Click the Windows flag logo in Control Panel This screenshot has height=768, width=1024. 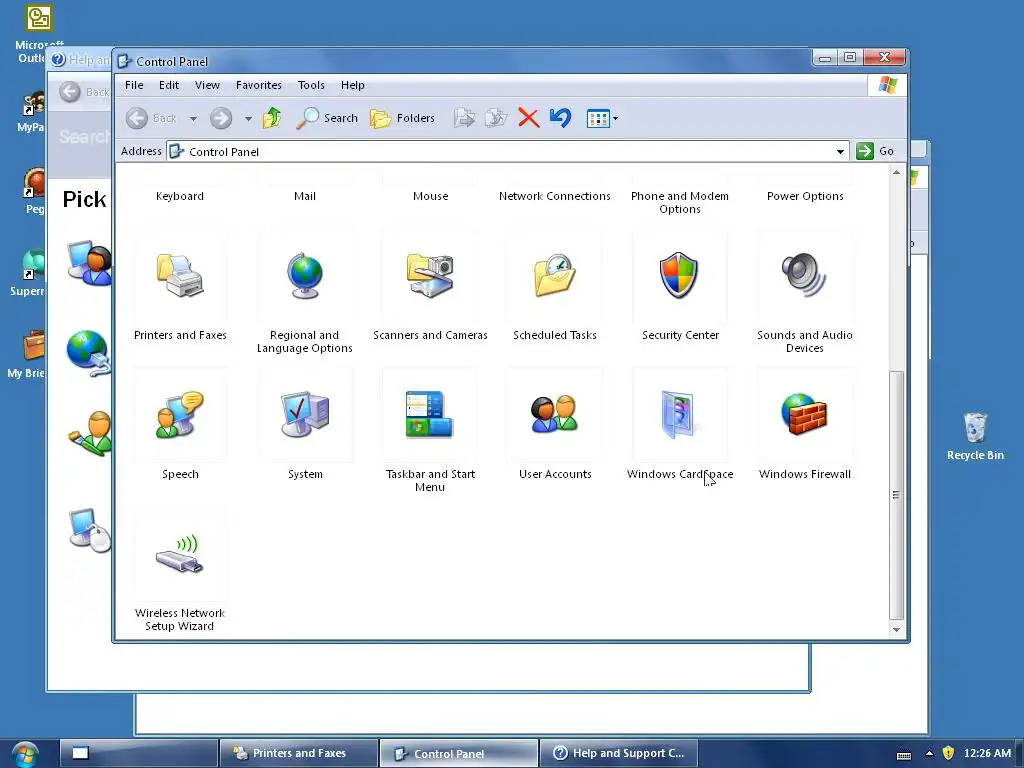pyautogui.click(x=888, y=85)
